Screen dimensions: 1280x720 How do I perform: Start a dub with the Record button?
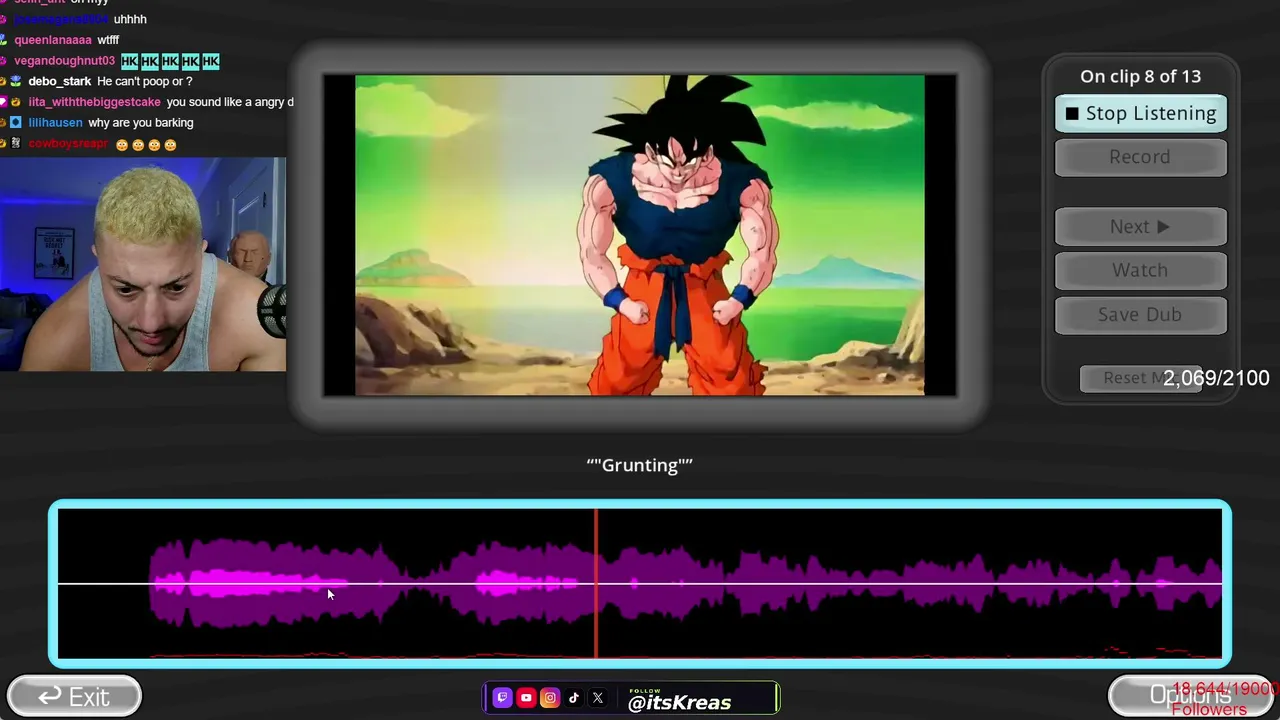click(x=1141, y=157)
